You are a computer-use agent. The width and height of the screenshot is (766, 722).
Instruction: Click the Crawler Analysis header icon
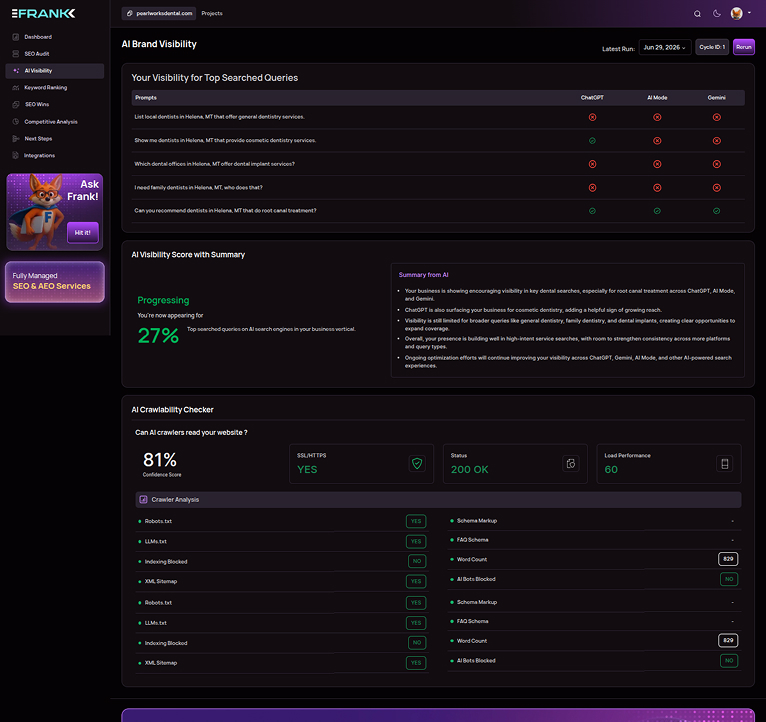[143, 500]
